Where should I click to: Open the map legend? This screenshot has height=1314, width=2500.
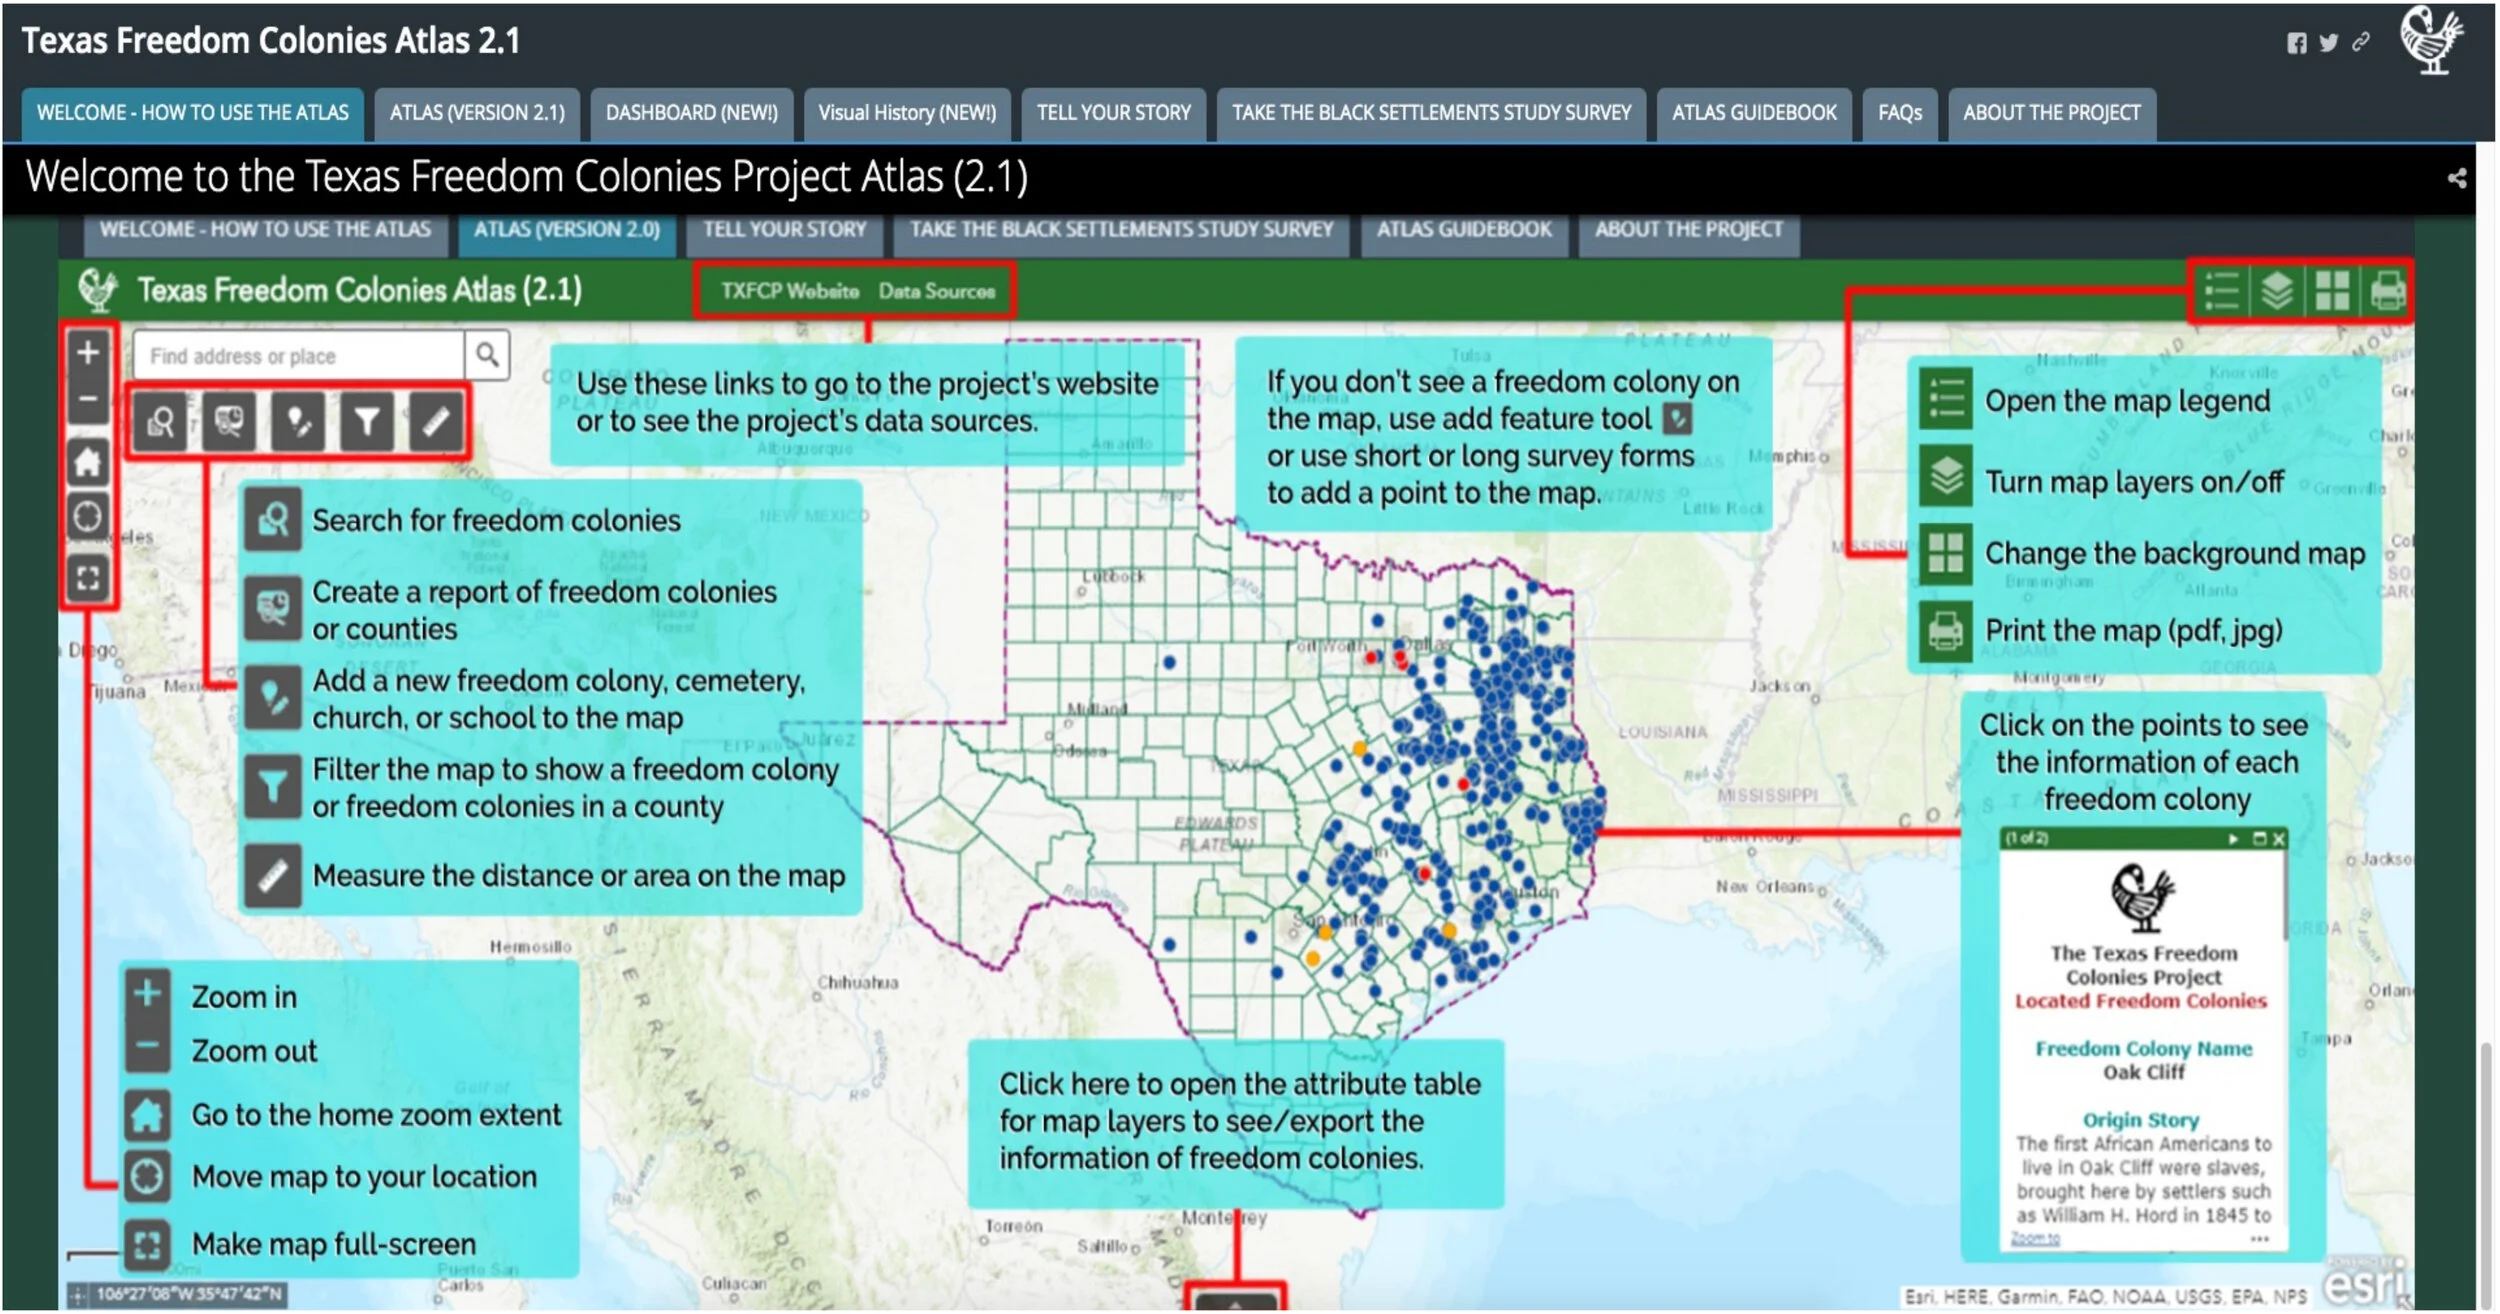point(2219,290)
